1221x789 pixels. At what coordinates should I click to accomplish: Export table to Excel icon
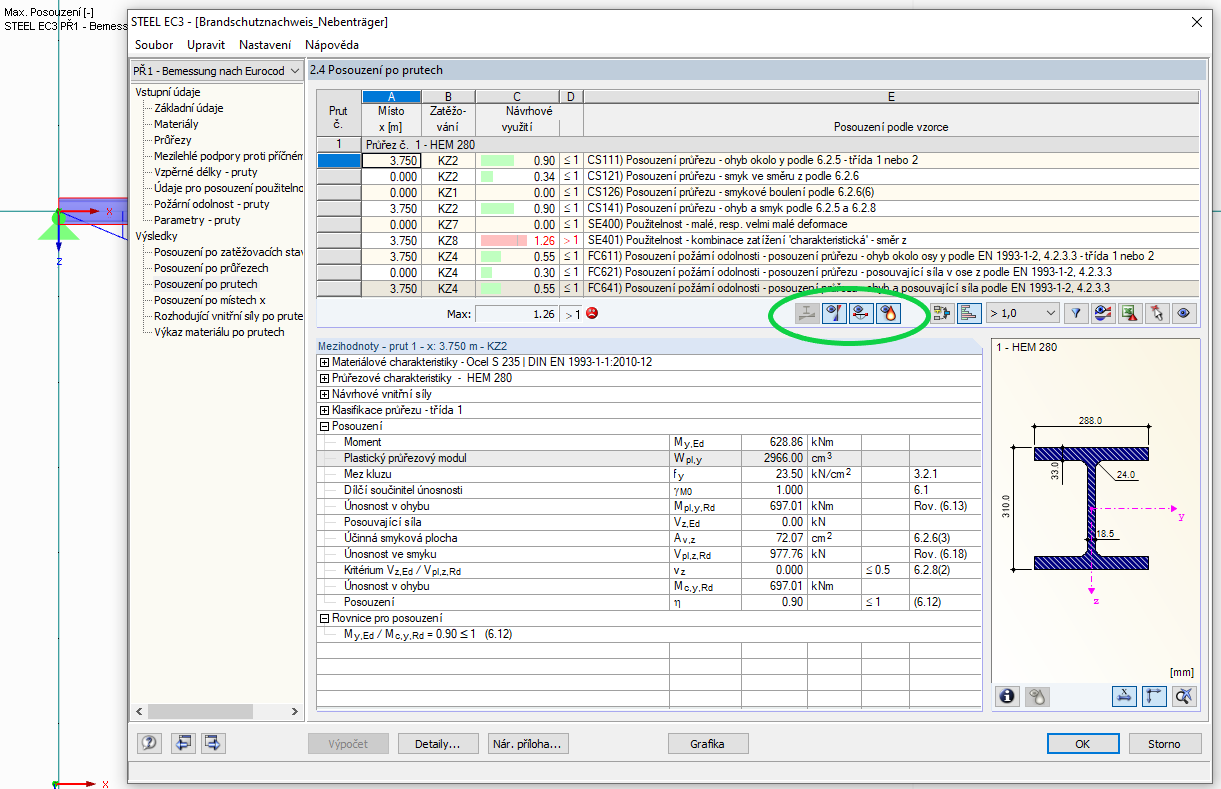point(1130,313)
